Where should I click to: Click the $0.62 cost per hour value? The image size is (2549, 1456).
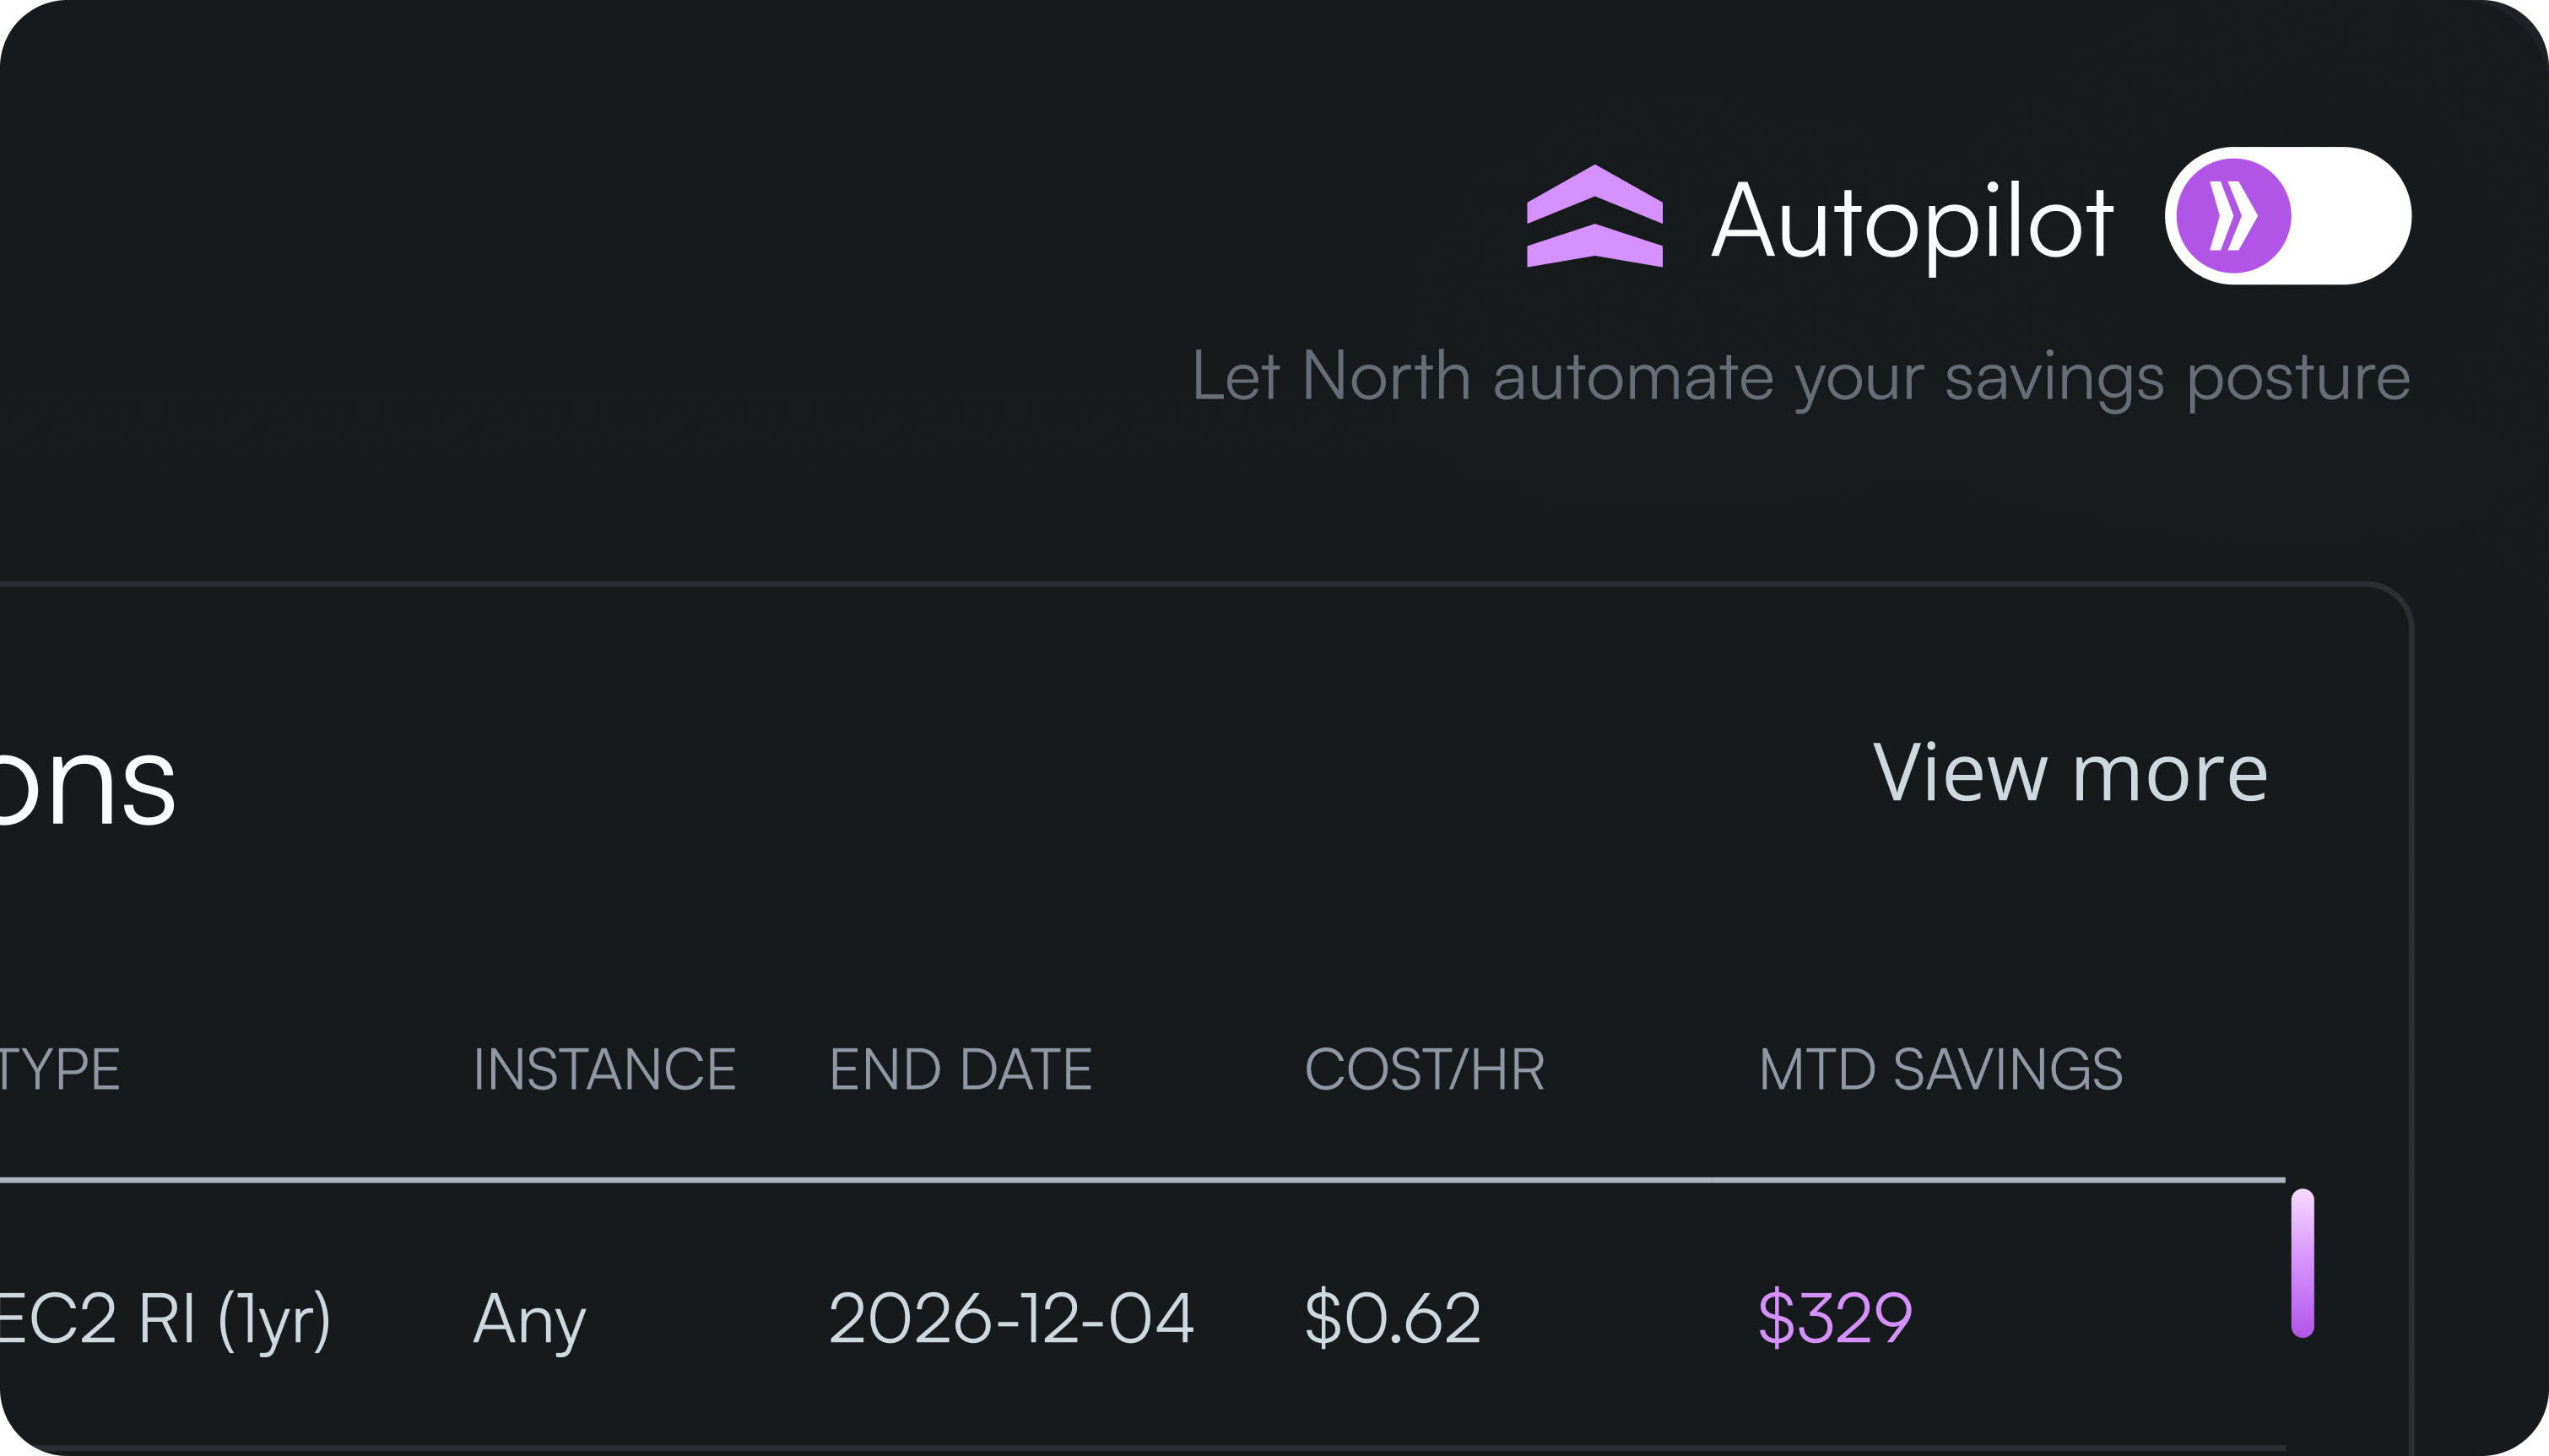[1392, 1319]
